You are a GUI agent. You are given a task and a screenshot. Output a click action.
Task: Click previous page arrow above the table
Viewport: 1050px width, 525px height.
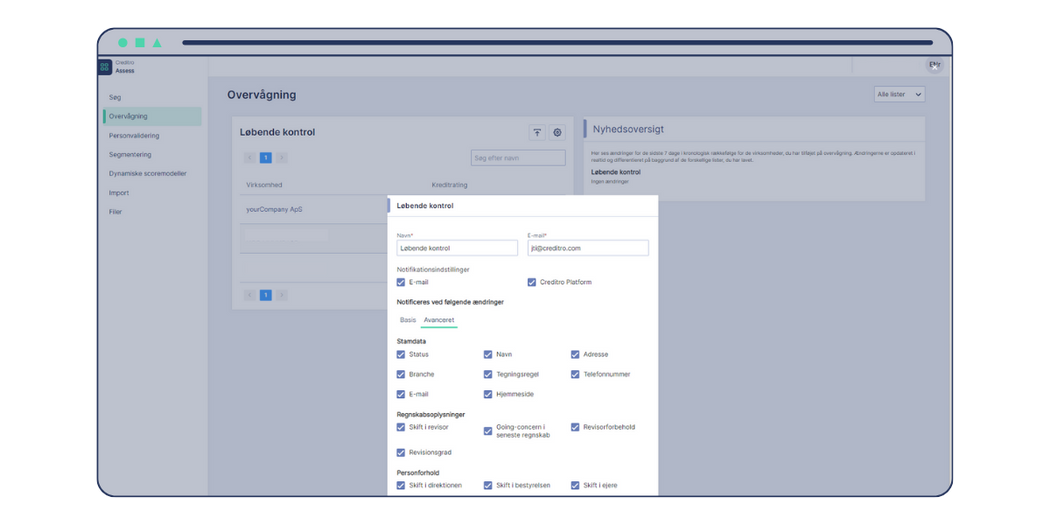[x=250, y=158]
